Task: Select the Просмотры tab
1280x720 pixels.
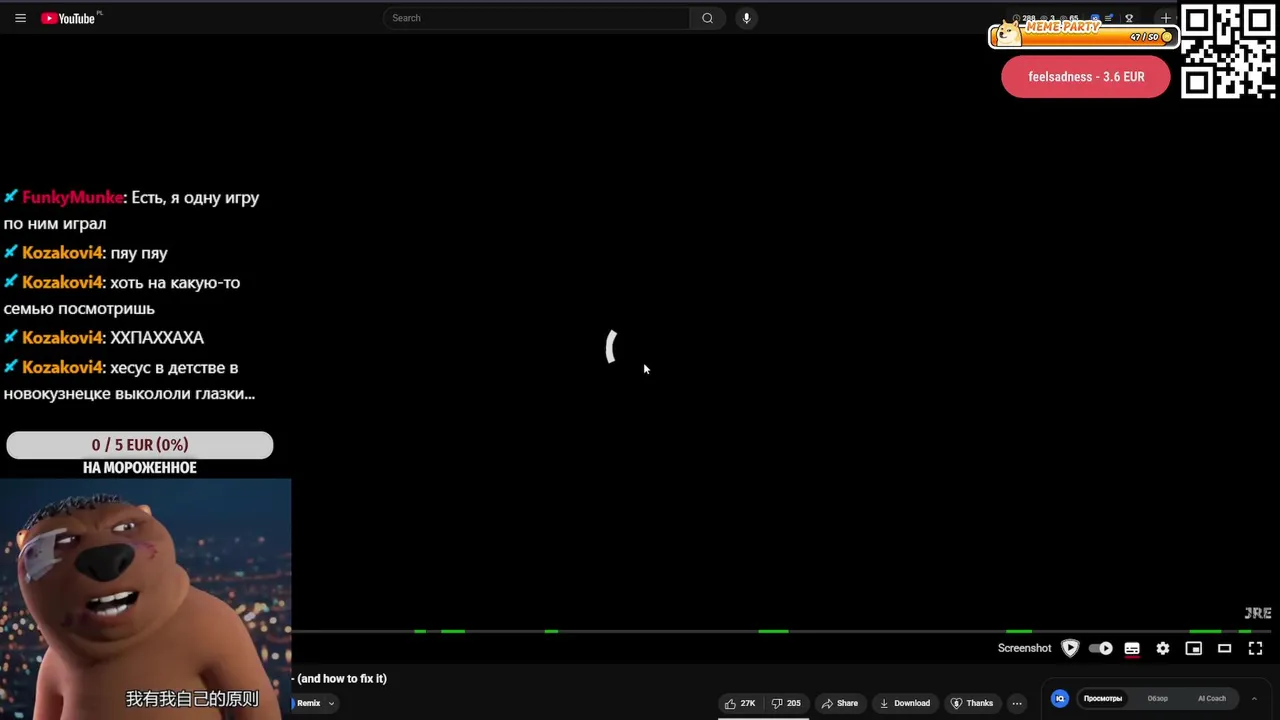Action: (x=1103, y=699)
